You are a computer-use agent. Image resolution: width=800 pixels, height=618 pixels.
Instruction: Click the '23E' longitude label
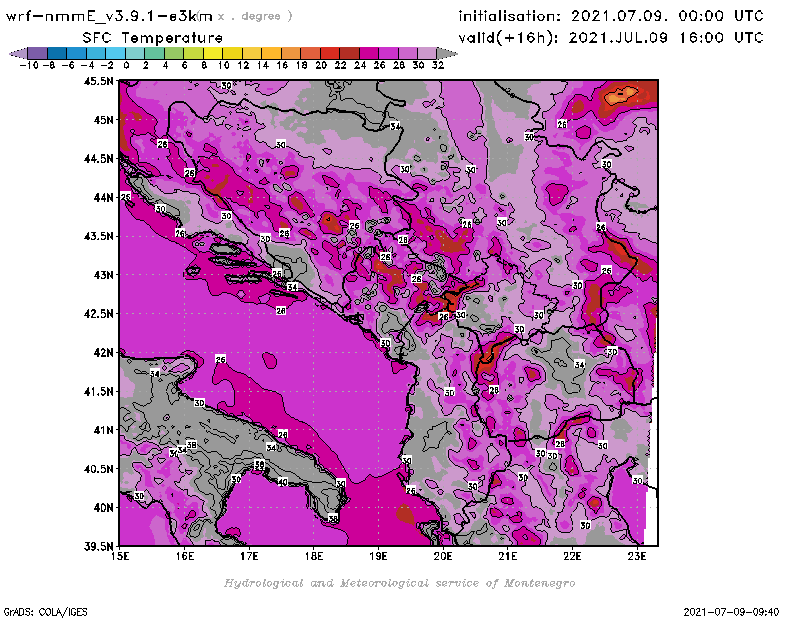click(637, 556)
